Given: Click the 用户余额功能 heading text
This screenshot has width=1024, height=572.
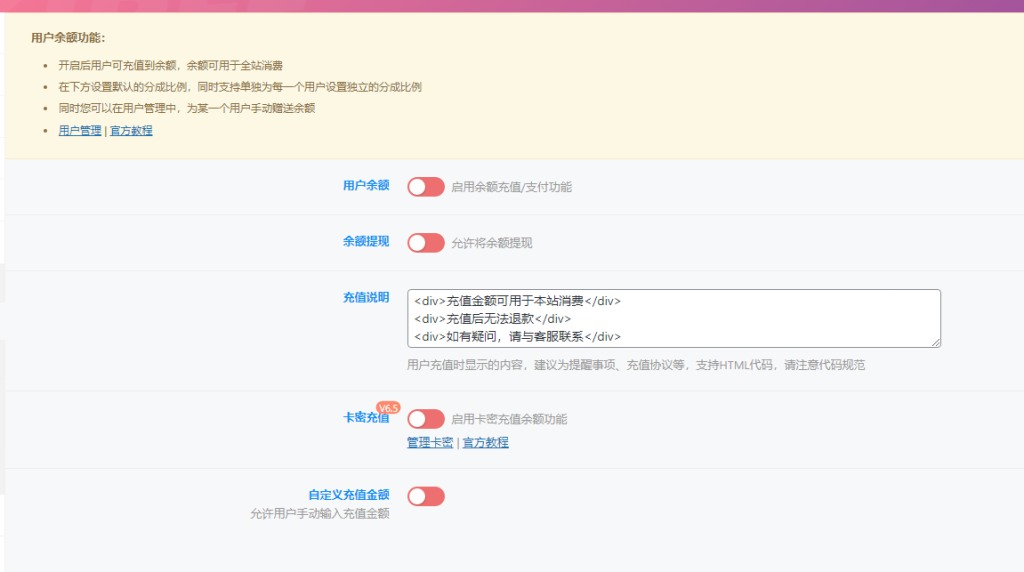Looking at the screenshot, I should click(x=68, y=38).
